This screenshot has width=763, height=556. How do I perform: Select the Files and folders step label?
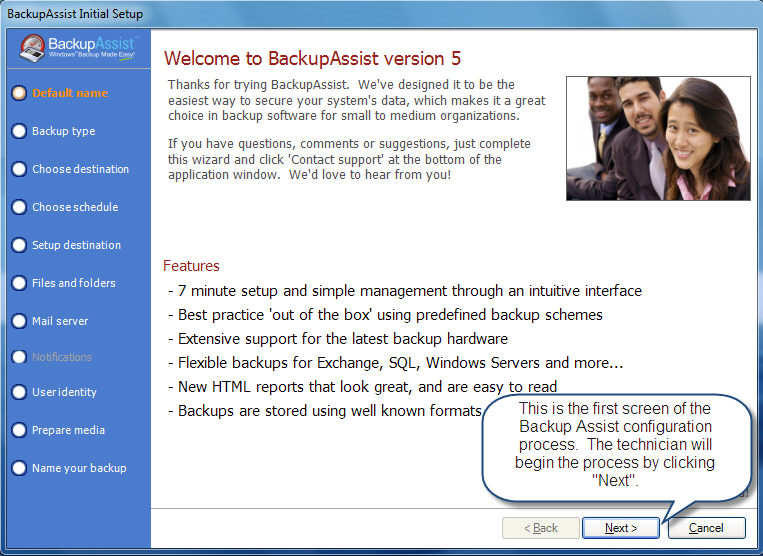pos(73,283)
